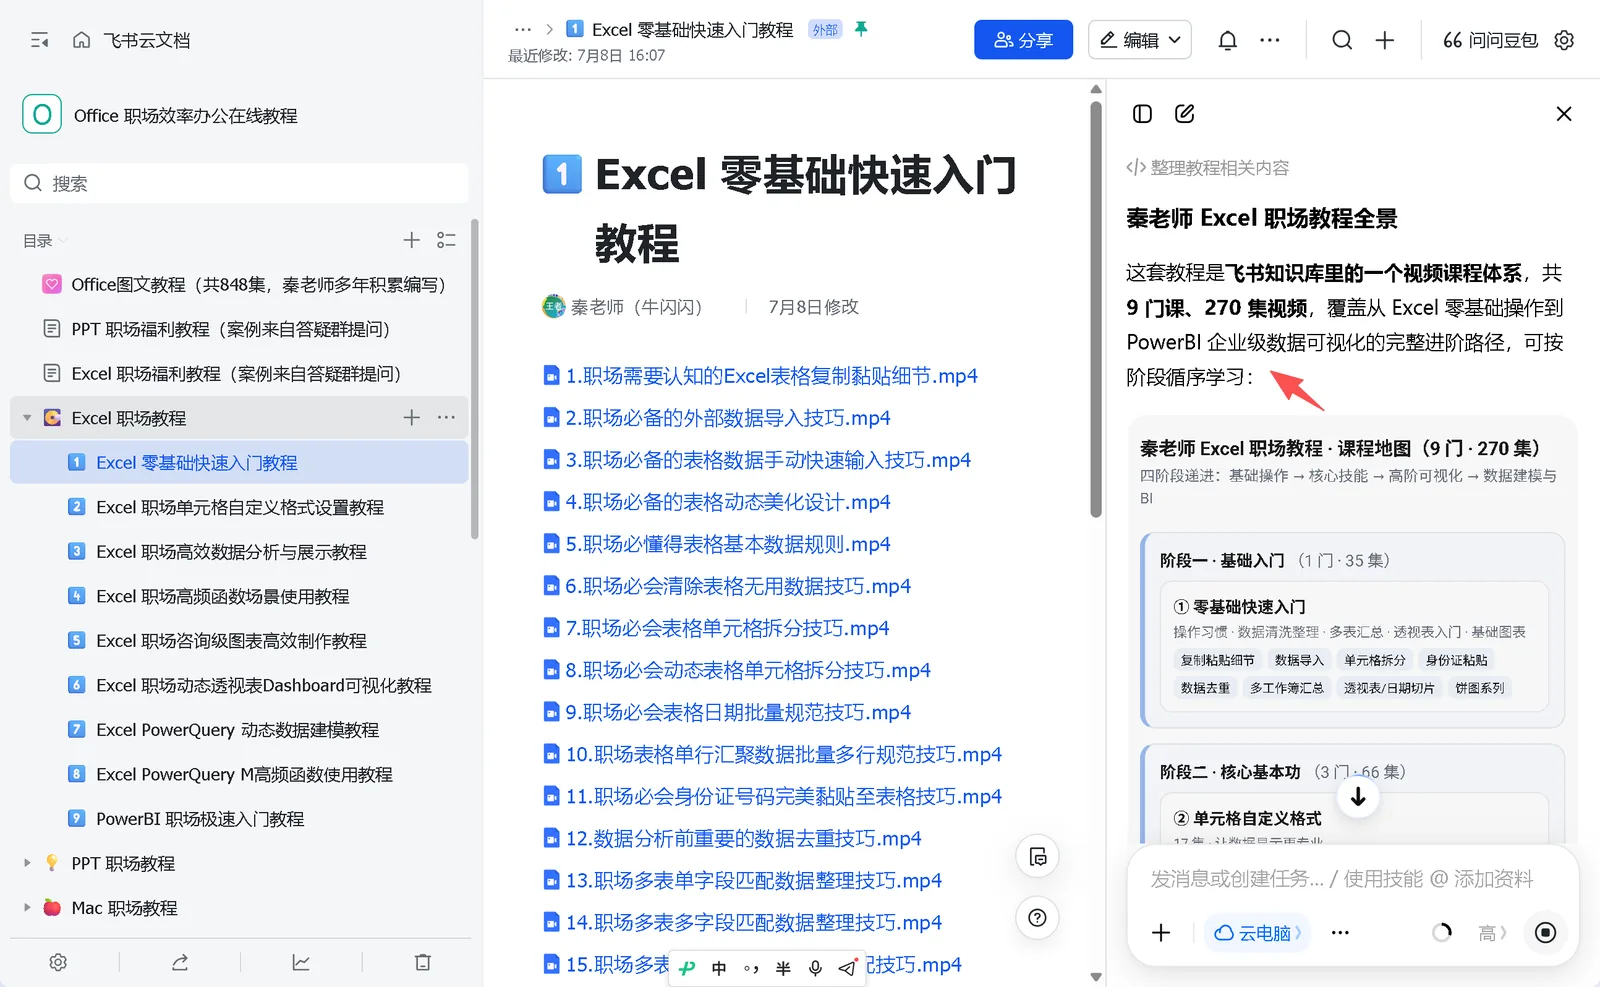Collapse the Excel 职场教程 tree node
The image size is (1600, 987).
coord(27,418)
